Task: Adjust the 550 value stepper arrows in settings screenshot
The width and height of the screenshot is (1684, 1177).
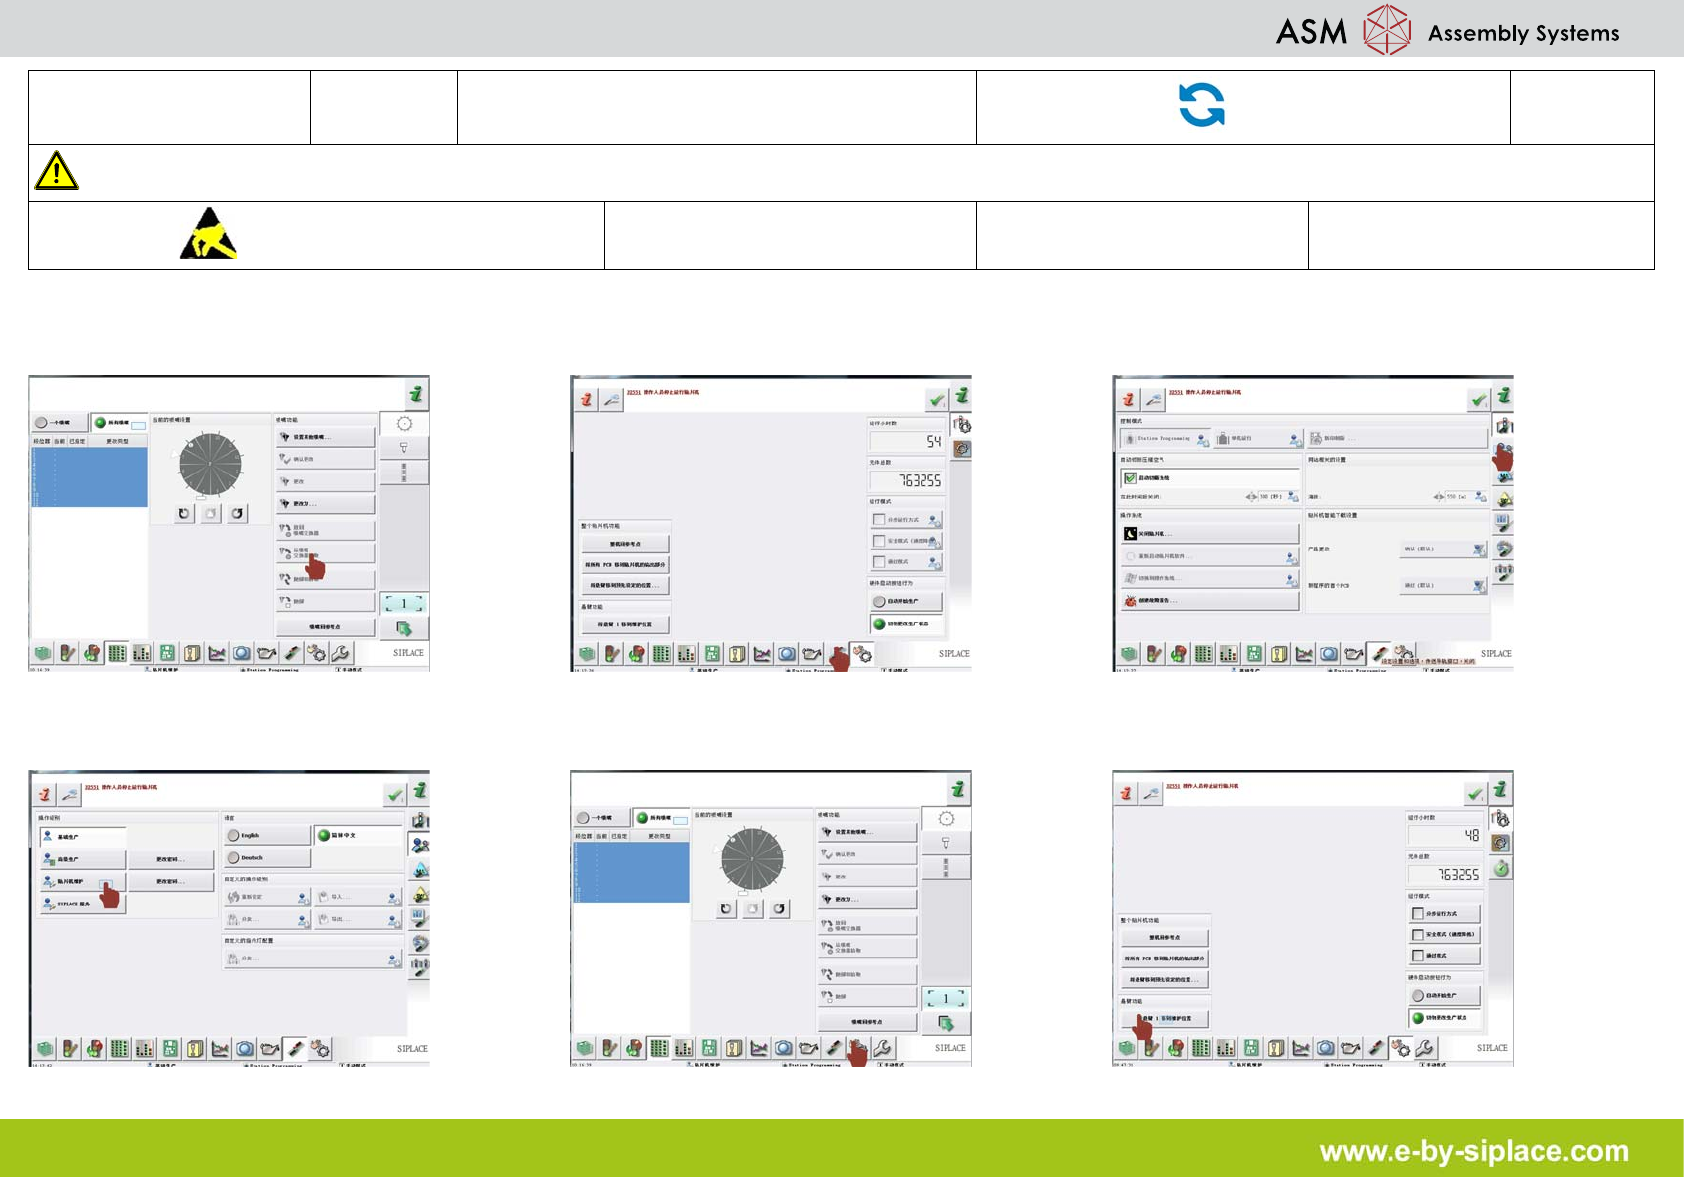Action: pyautogui.click(x=1438, y=497)
